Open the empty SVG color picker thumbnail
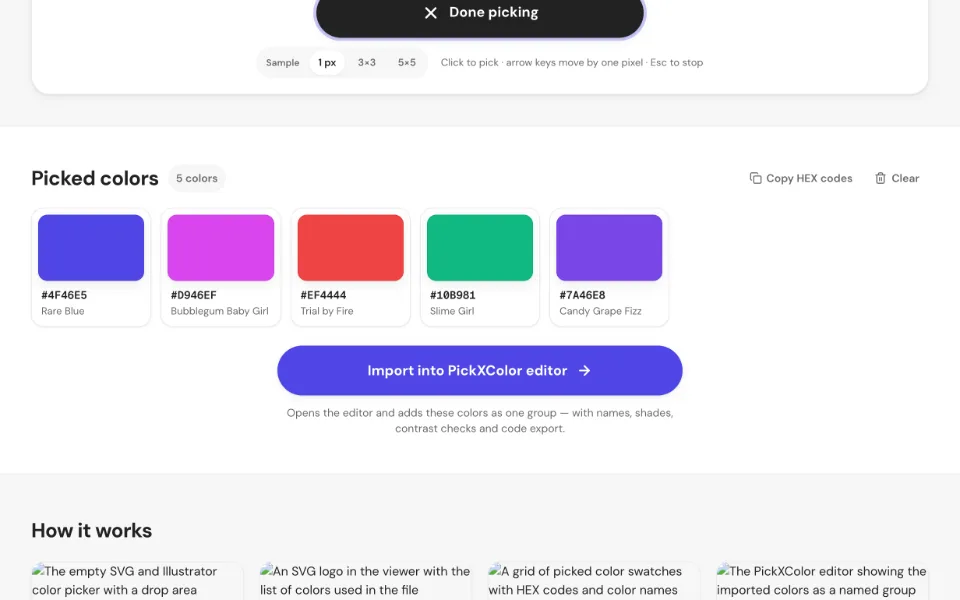 point(137,581)
